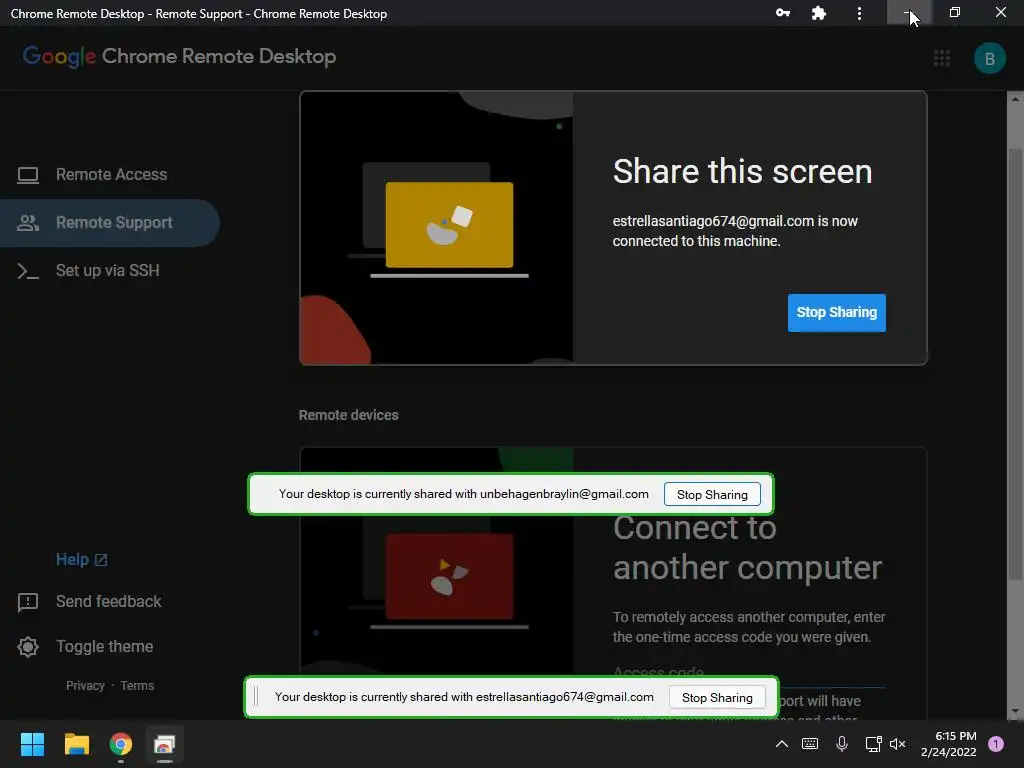Expand the hidden tray icons chevron
This screenshot has height=768, width=1024.
pos(782,744)
